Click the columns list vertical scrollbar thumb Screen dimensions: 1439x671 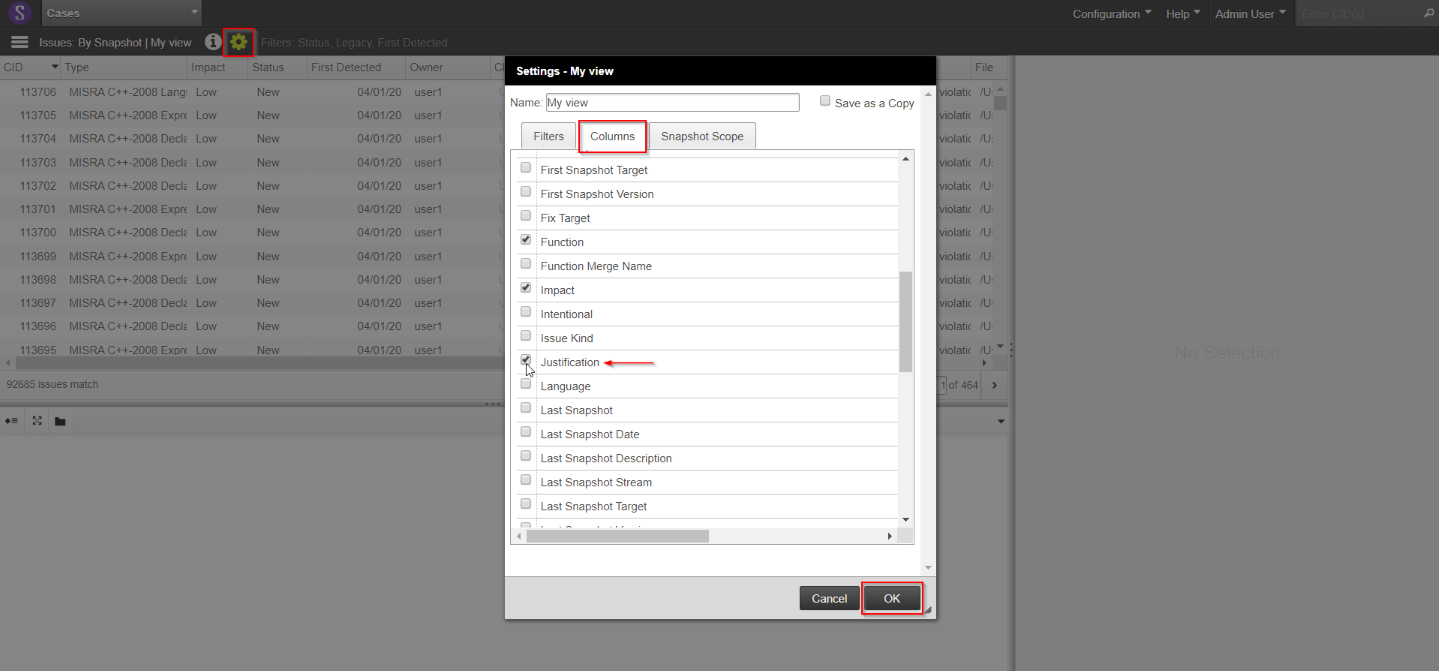(x=906, y=321)
